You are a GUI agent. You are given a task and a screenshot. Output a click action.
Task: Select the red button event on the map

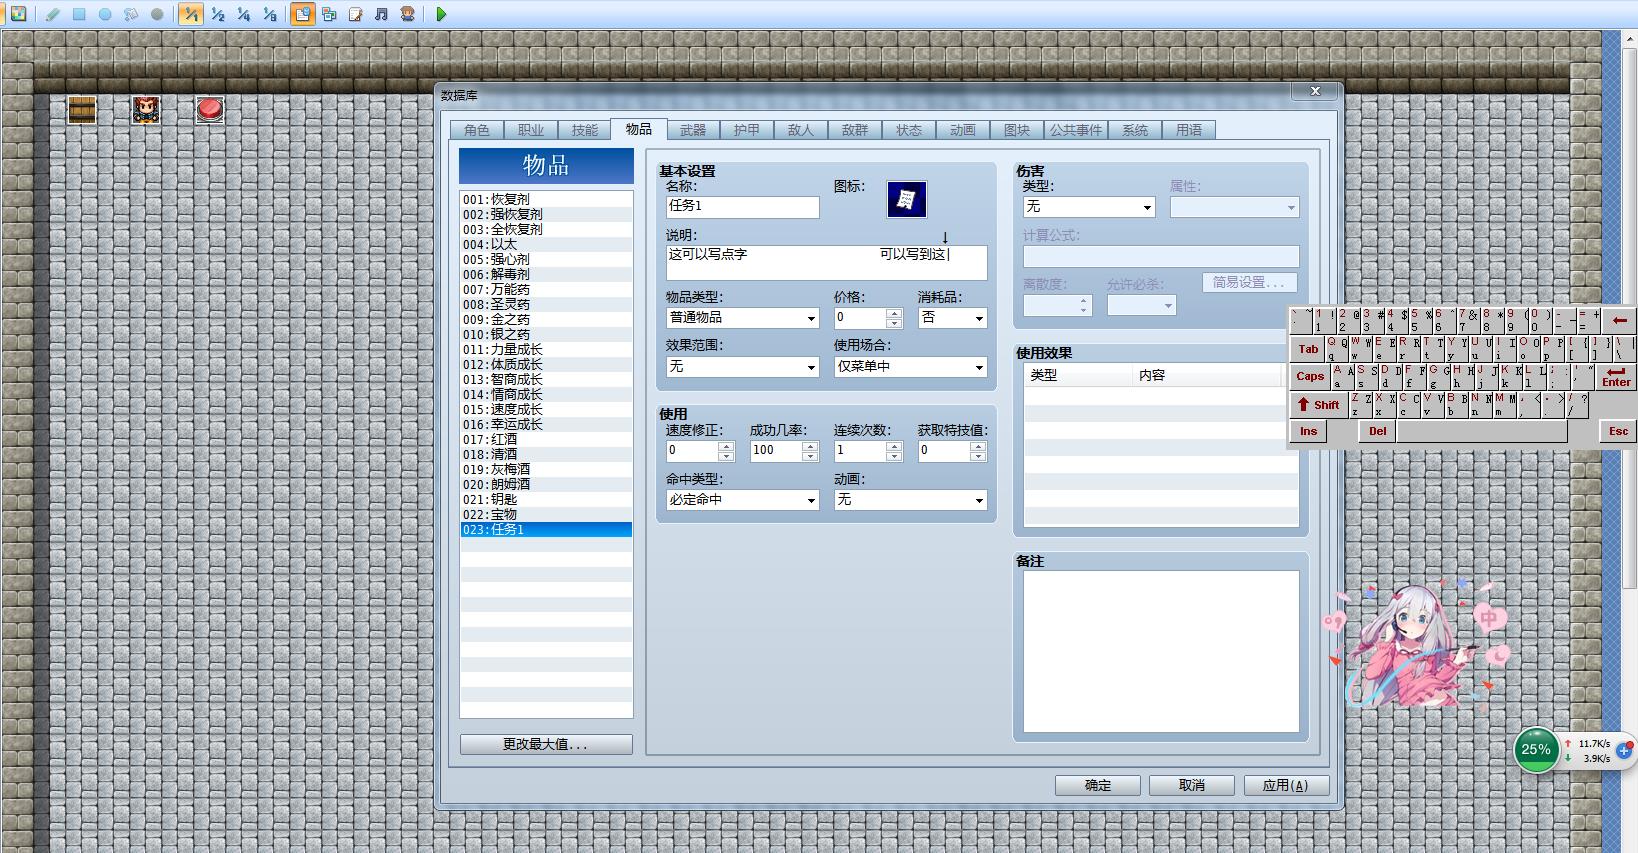[x=210, y=110]
